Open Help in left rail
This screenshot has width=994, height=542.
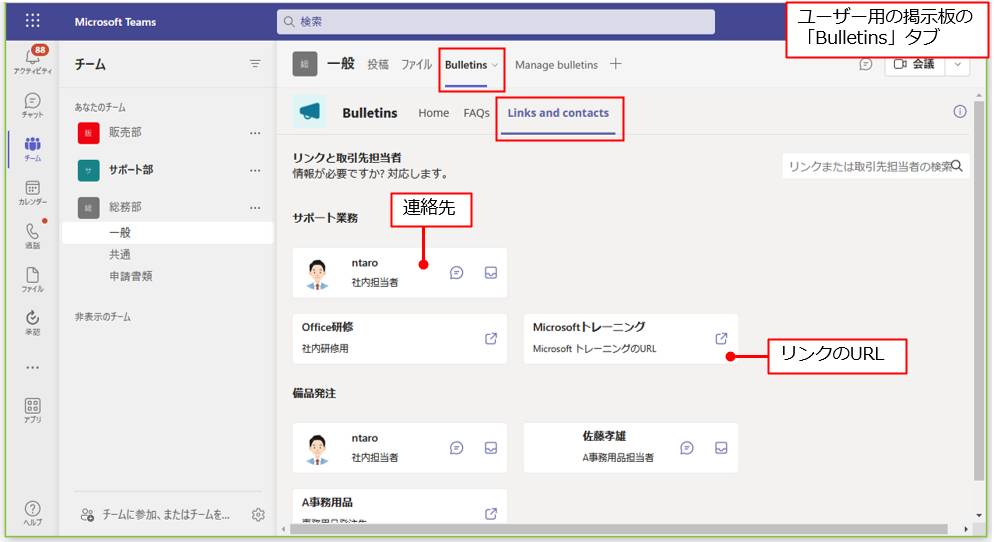point(32,512)
